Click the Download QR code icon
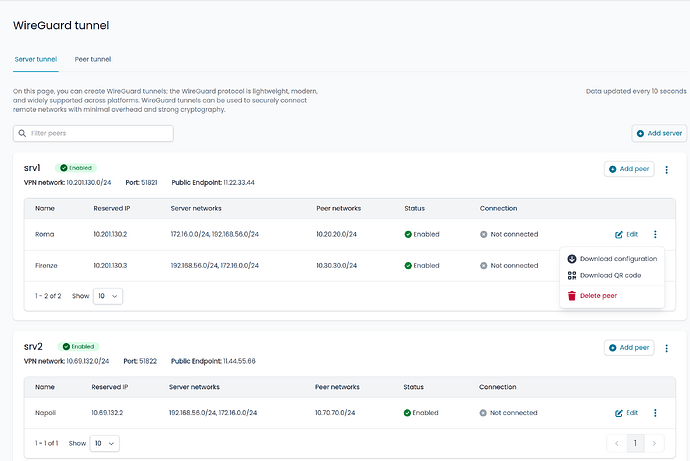Screen dimensions: 690x461 572,275
